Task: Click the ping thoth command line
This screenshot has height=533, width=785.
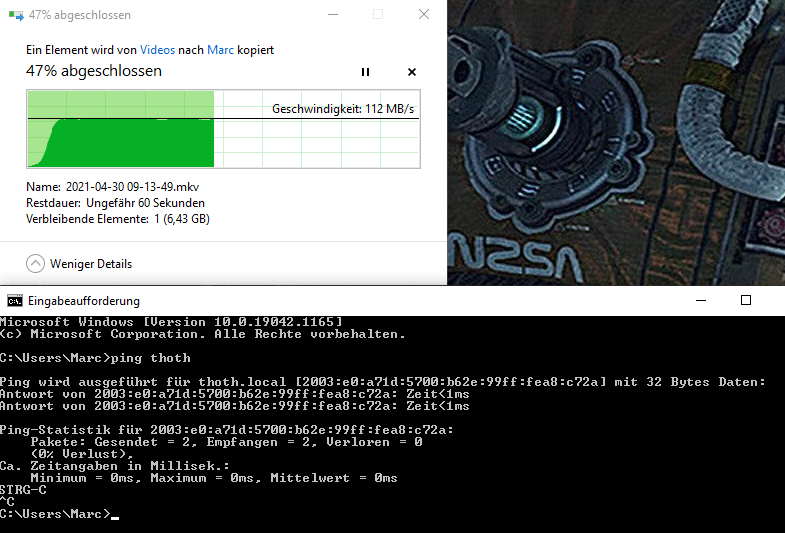Action: pyautogui.click(x=95, y=358)
